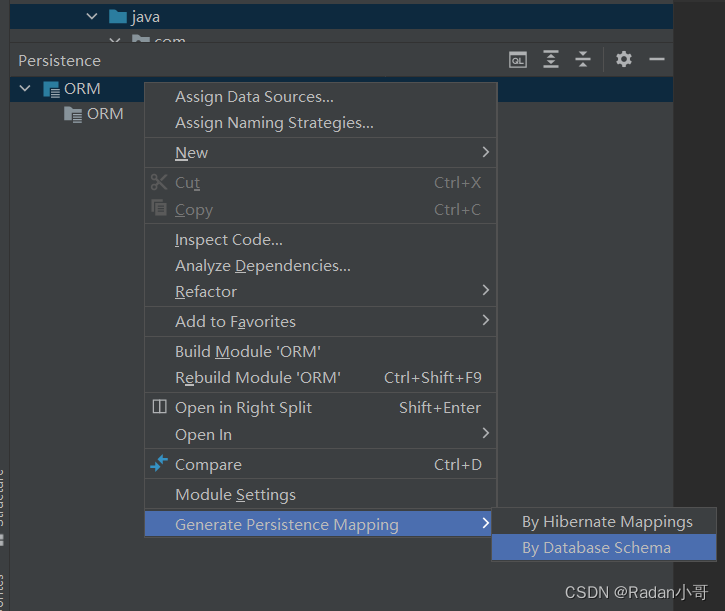Select Refactor menu entry

[x=320, y=292]
